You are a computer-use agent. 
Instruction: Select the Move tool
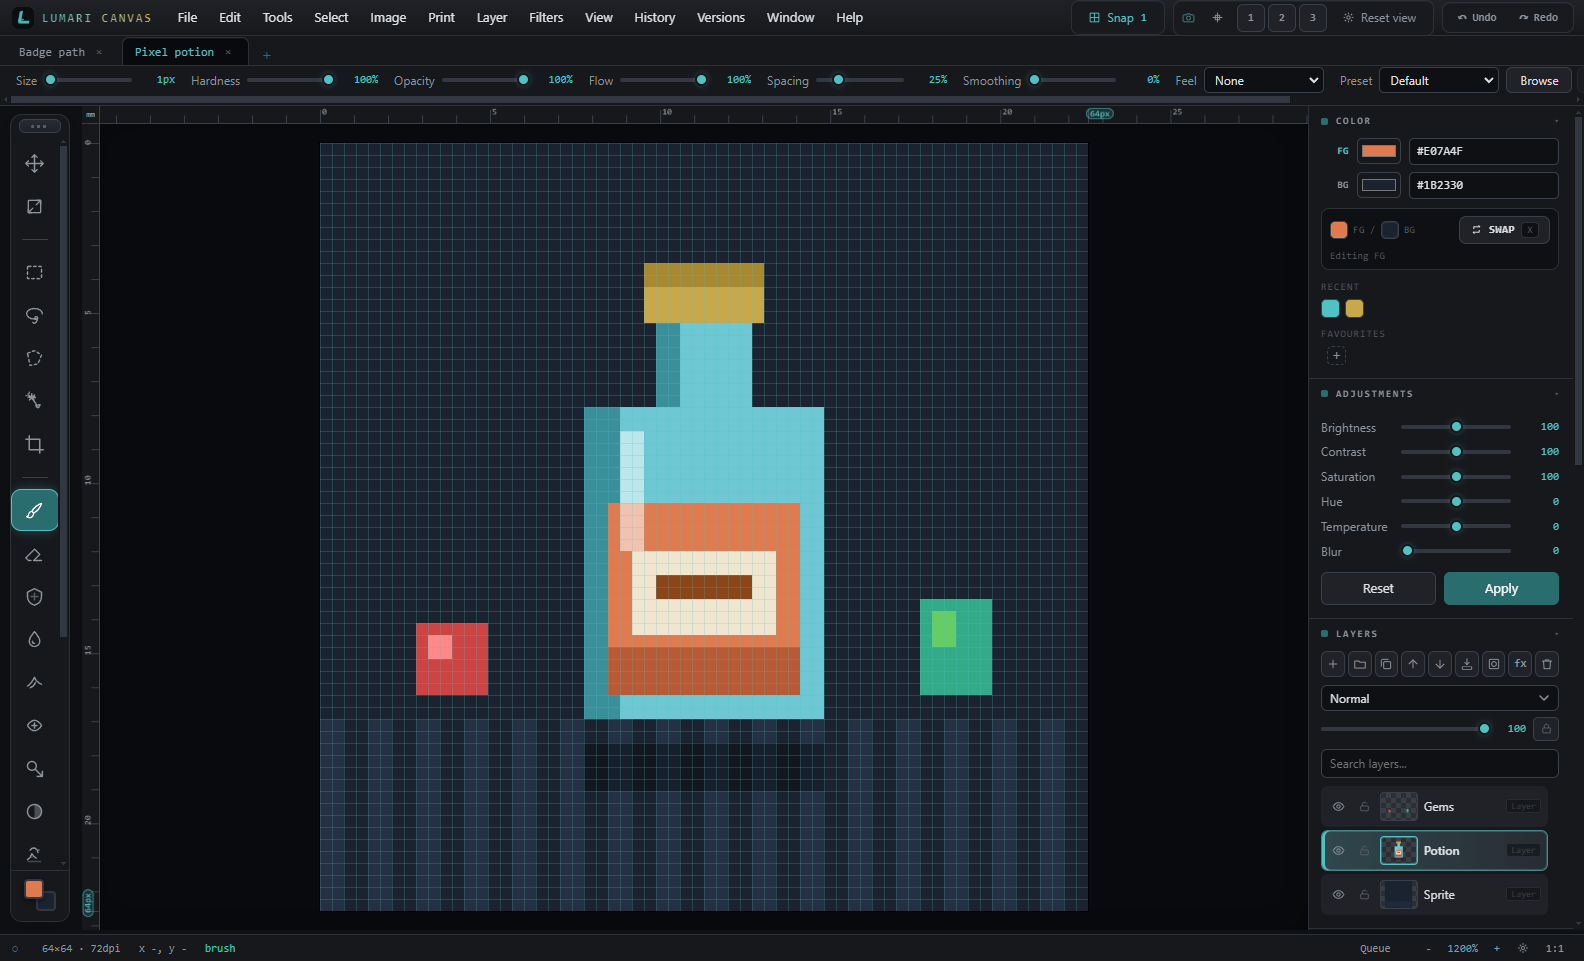(34, 163)
